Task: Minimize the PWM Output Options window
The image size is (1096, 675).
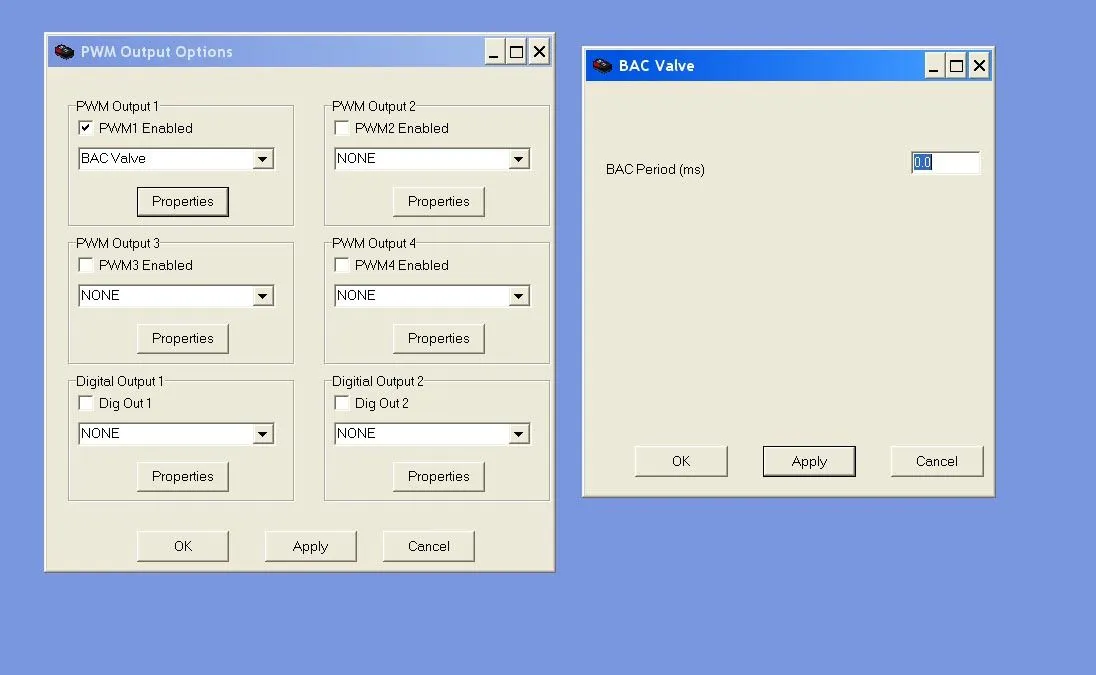Action: (x=495, y=52)
